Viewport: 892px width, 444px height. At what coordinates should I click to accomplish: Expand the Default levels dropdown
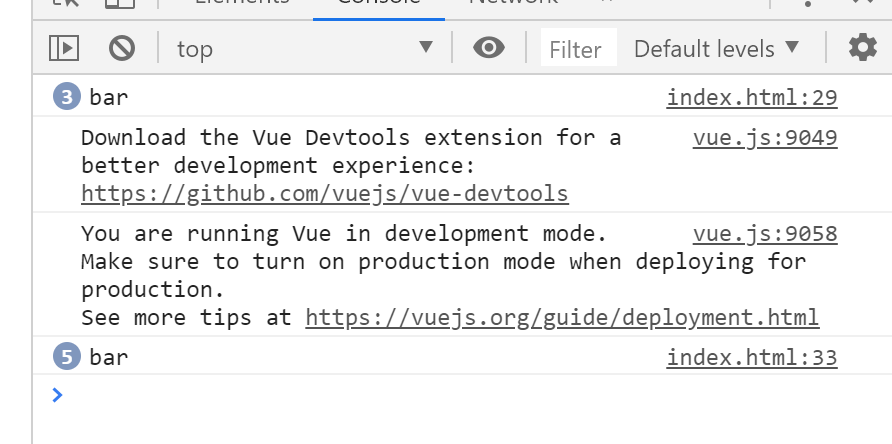click(717, 48)
